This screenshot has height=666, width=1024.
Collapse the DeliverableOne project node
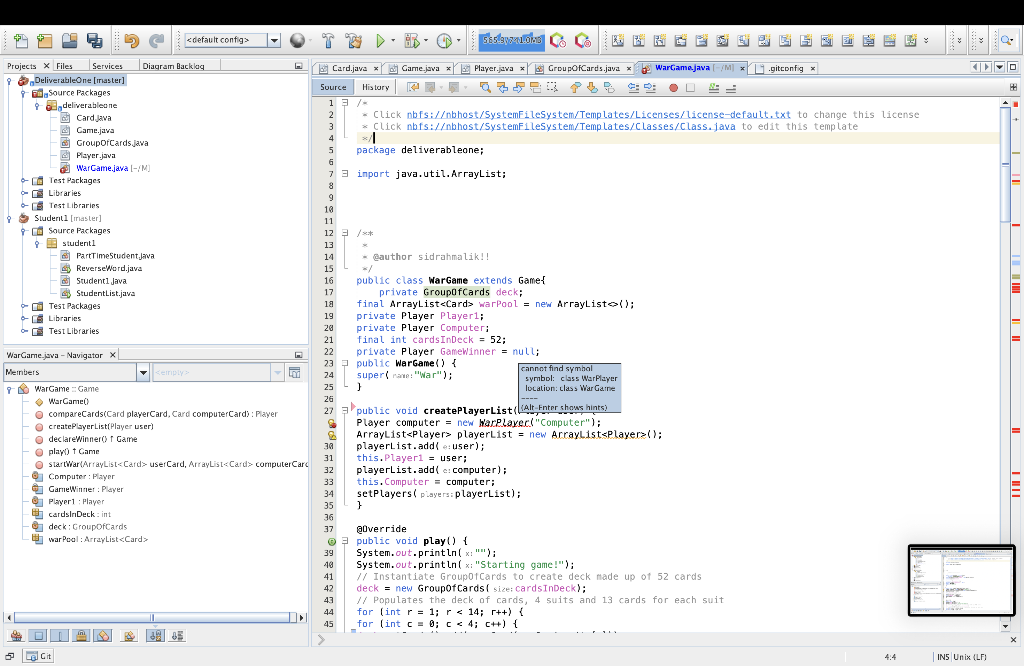click(x=9, y=80)
